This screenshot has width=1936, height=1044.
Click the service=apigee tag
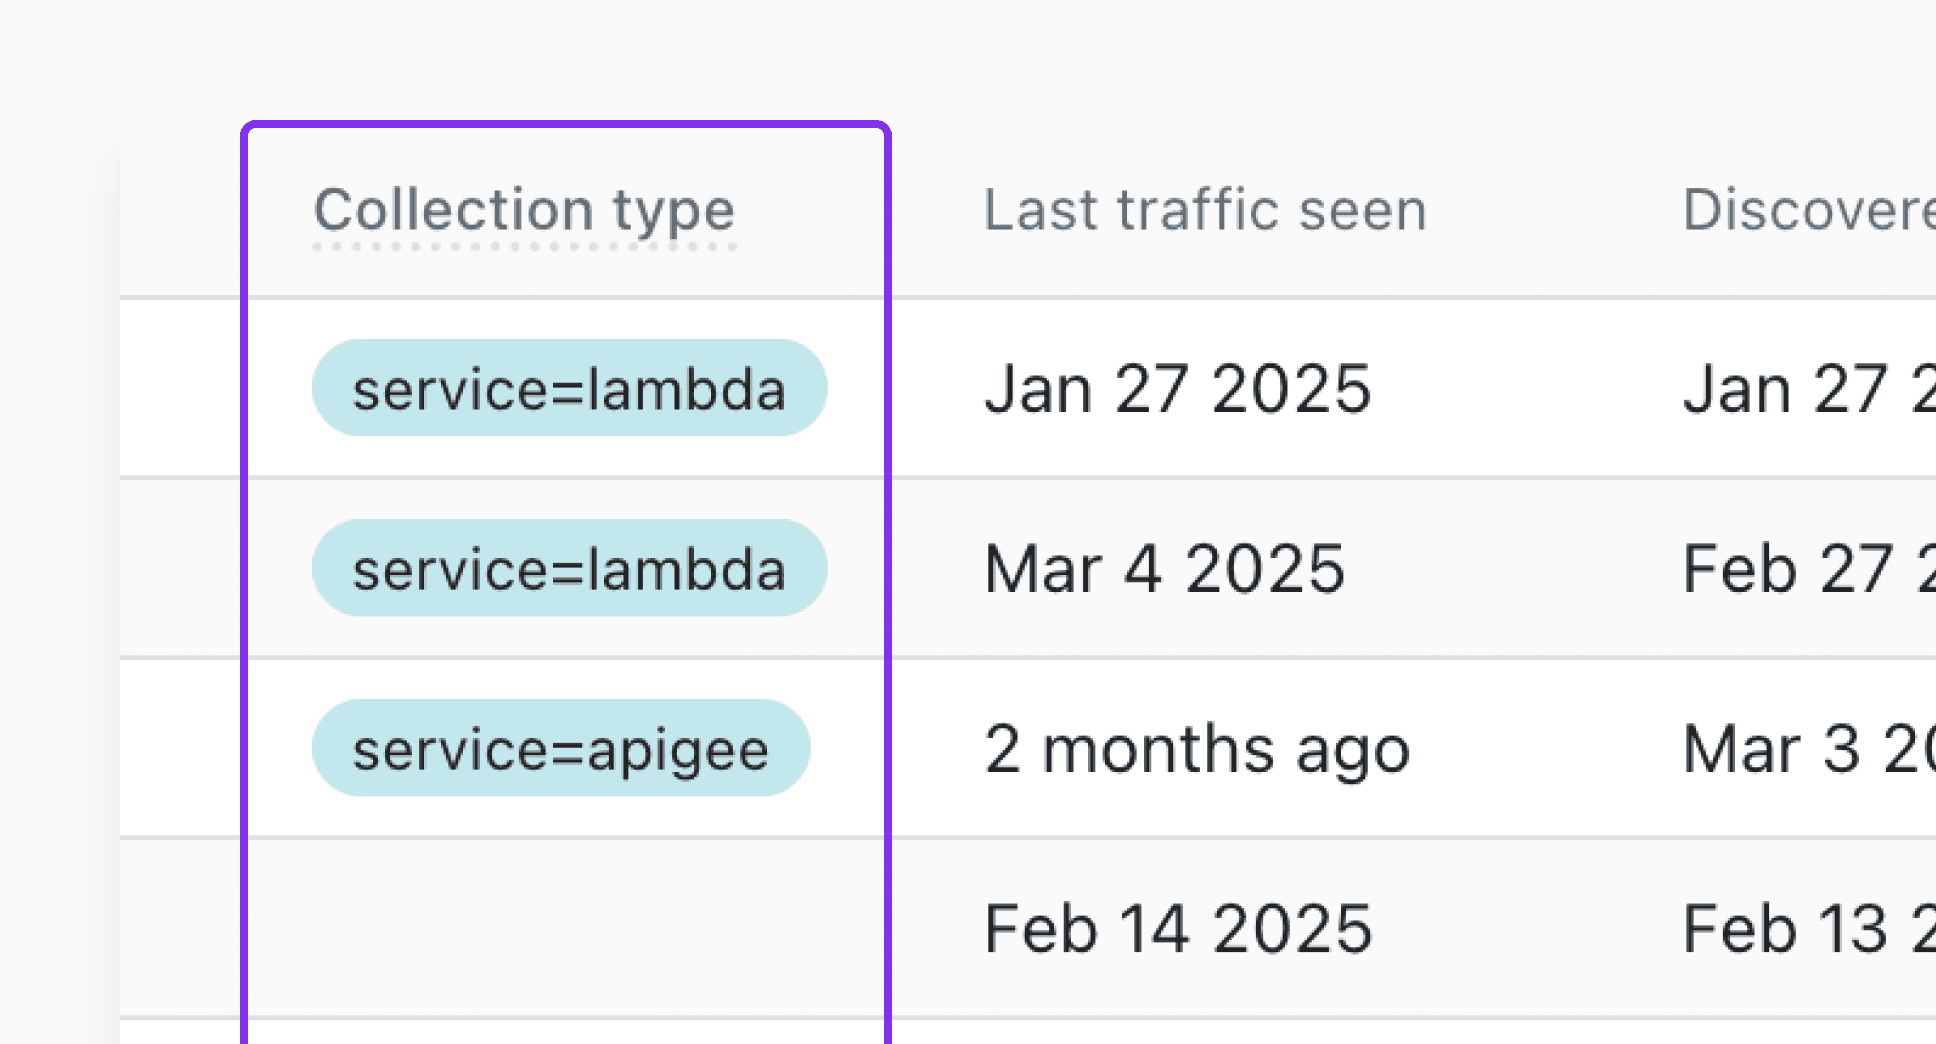click(x=560, y=748)
